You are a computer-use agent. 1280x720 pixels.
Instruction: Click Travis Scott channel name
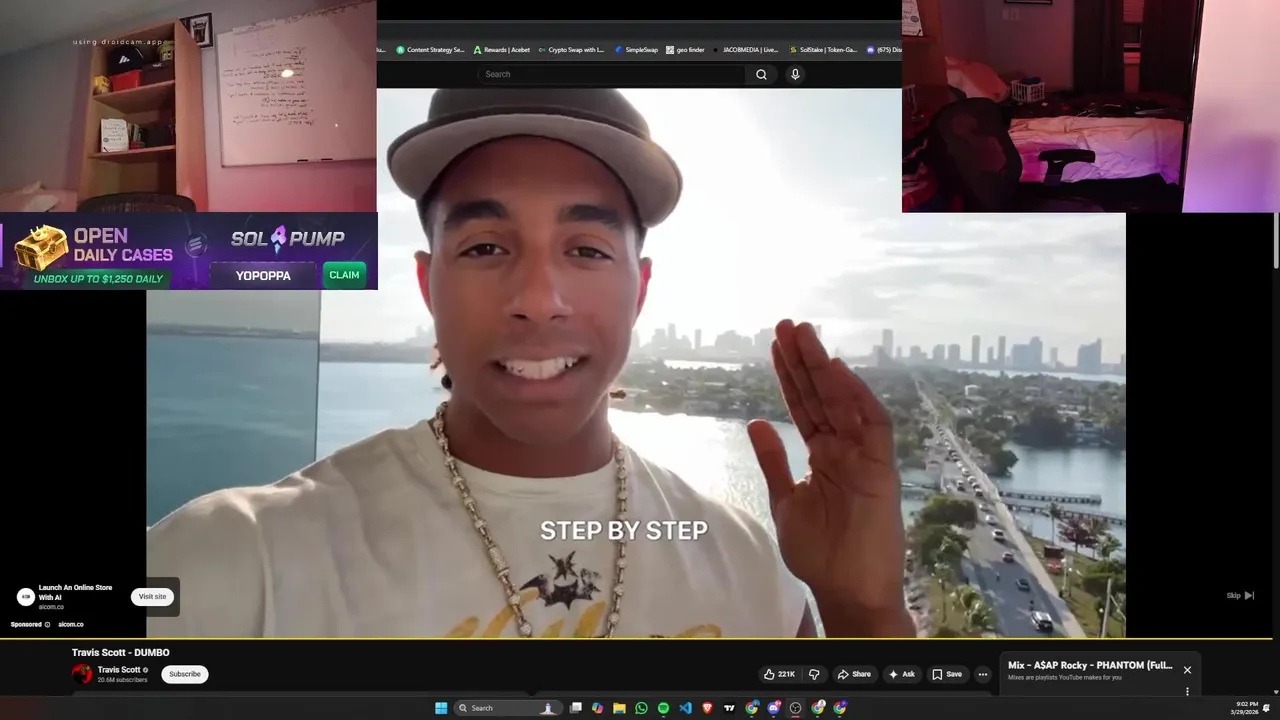coord(119,669)
